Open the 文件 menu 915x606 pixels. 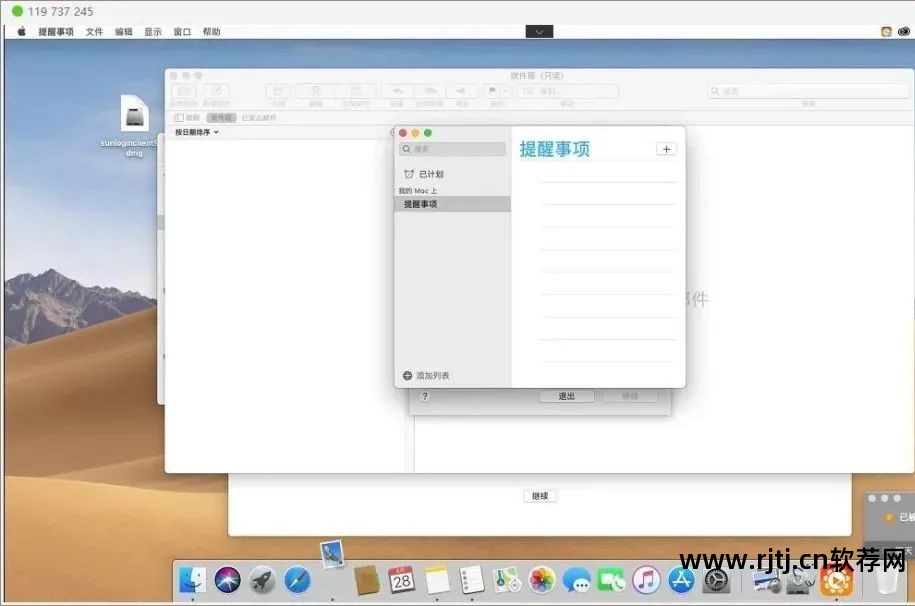pyautogui.click(x=94, y=32)
